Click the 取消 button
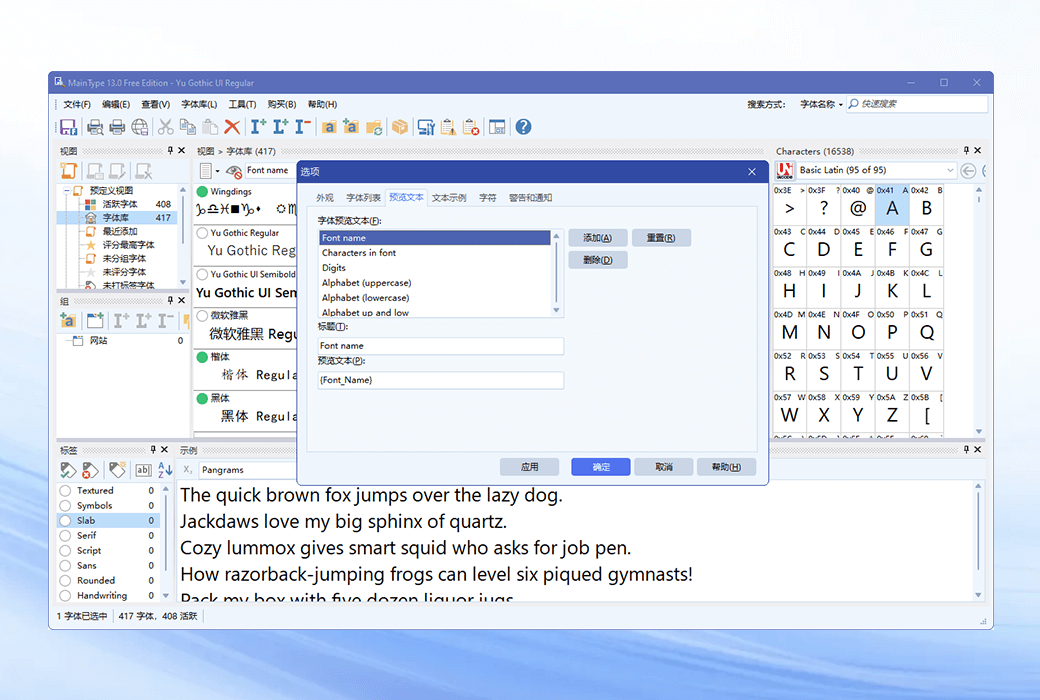1040x700 pixels. (x=664, y=467)
